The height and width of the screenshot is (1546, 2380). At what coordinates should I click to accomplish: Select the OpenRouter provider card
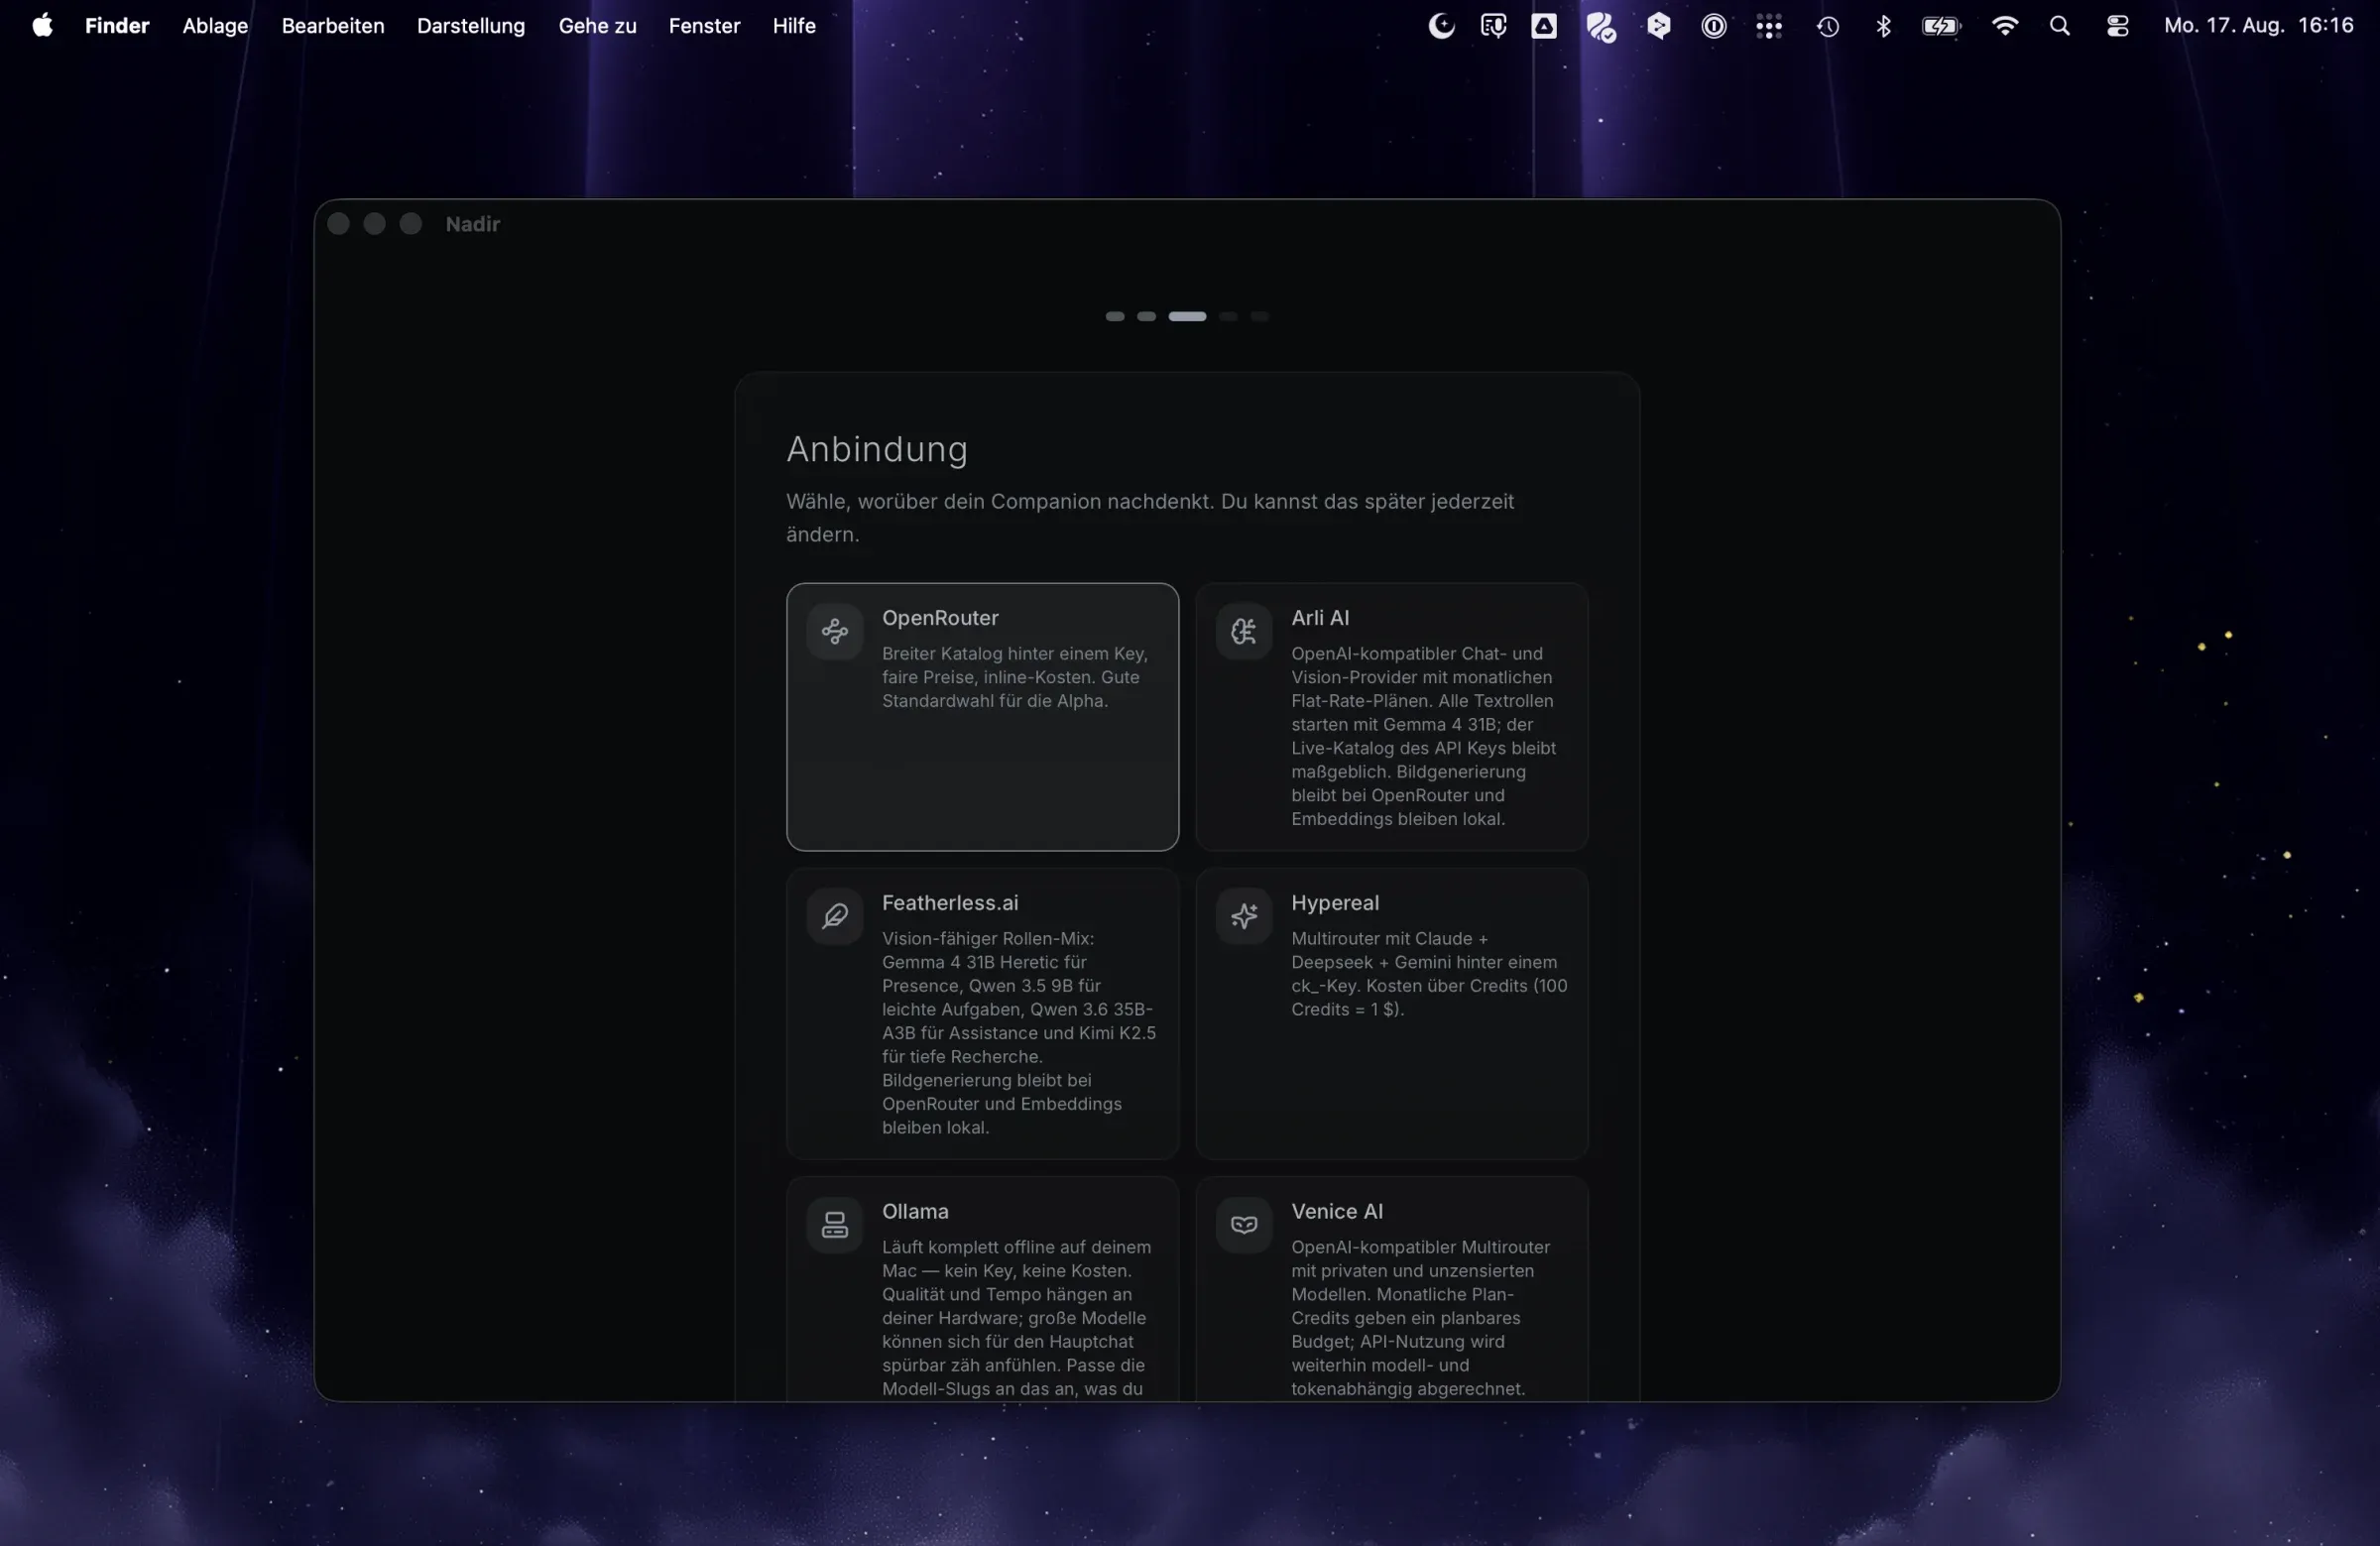click(x=982, y=717)
